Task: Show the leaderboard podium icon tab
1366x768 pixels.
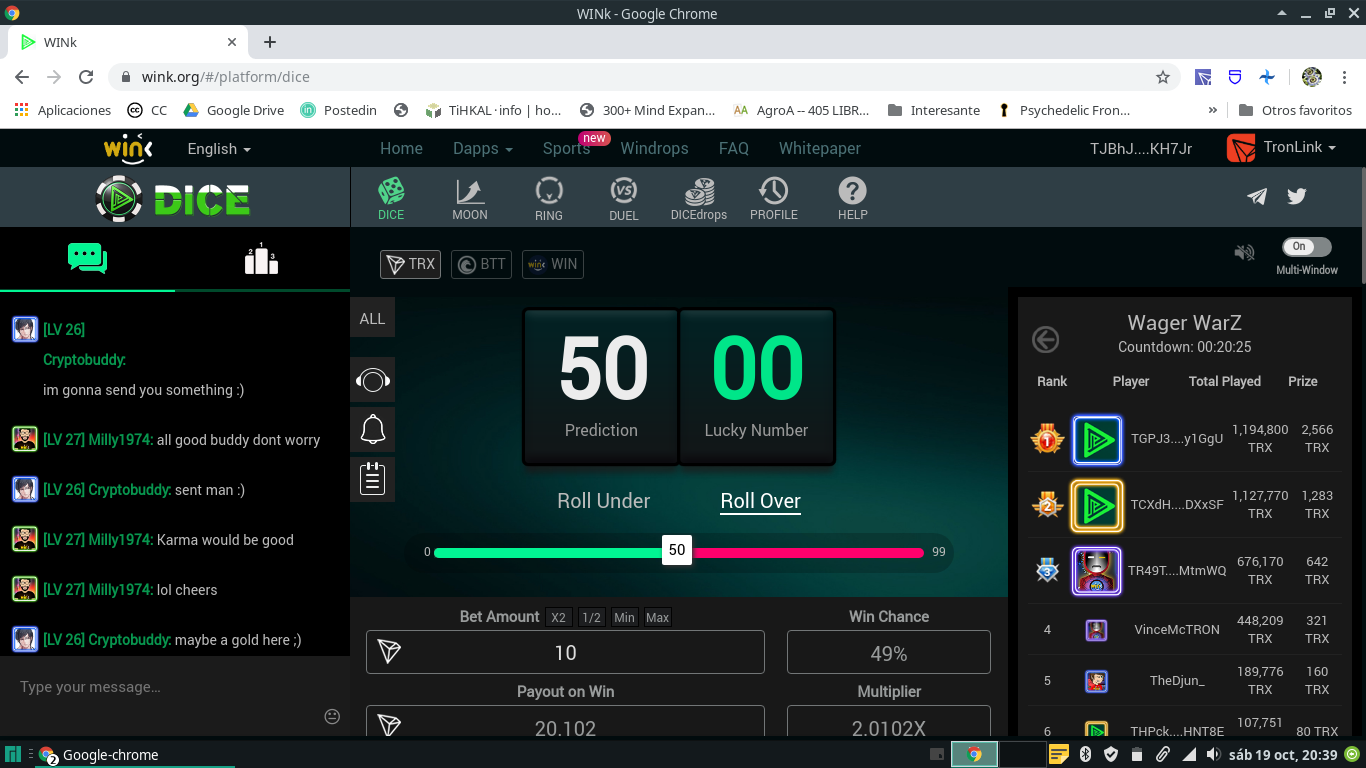Action: [x=261, y=258]
